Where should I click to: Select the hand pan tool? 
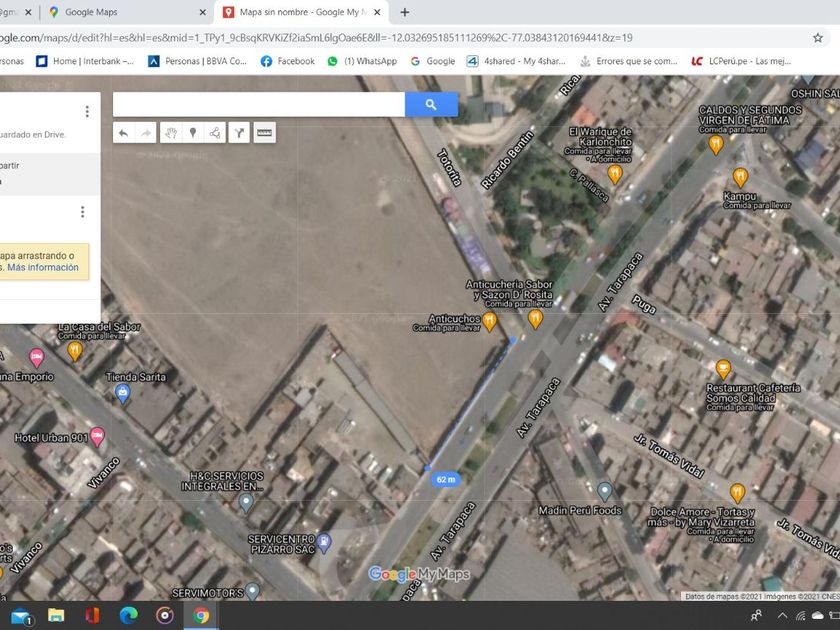click(x=171, y=133)
